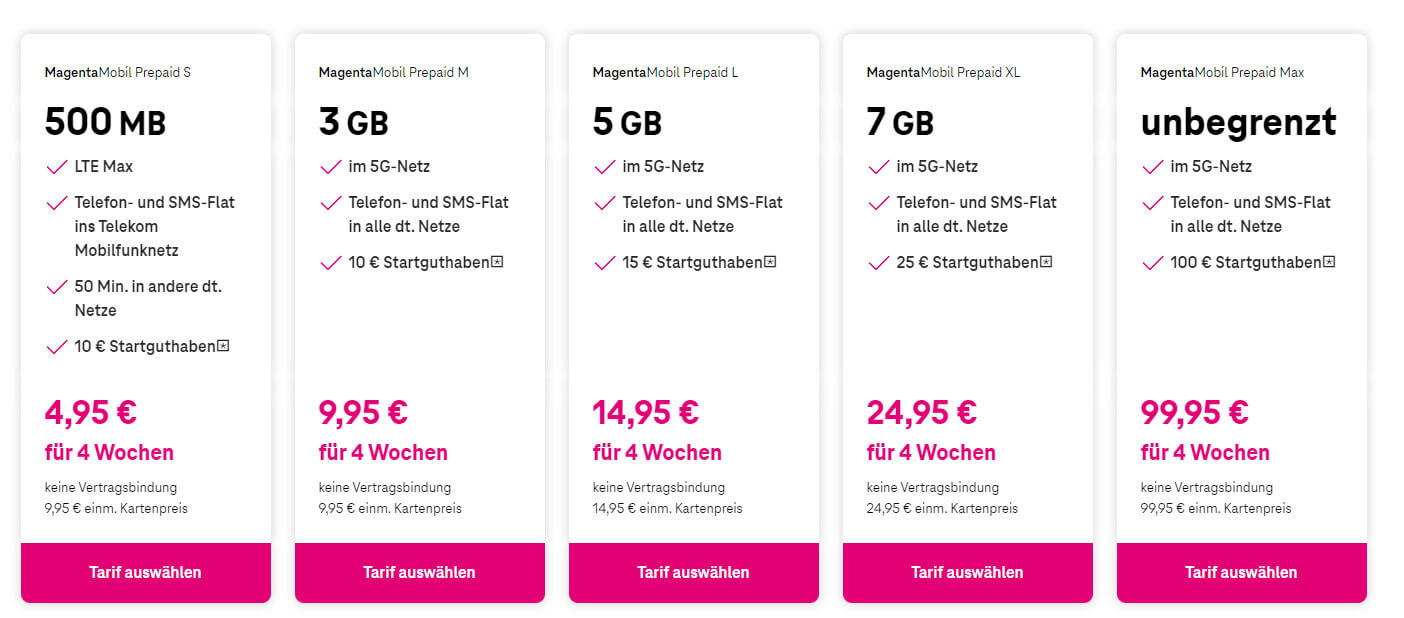The image size is (1404, 618).
Task: Open footnote icon beside Prepaid S Startguthaben
Action: tap(224, 346)
